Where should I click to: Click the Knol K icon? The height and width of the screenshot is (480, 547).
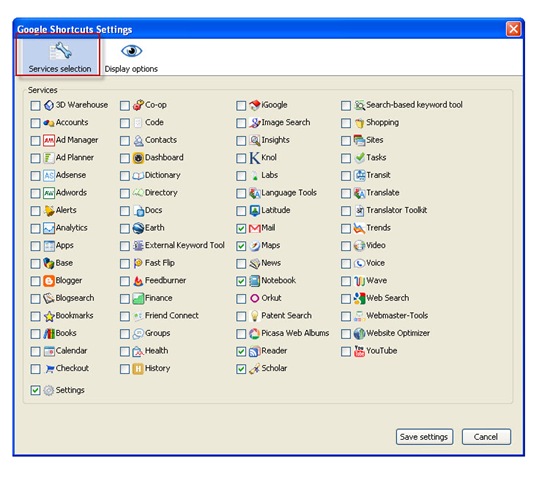click(255, 158)
